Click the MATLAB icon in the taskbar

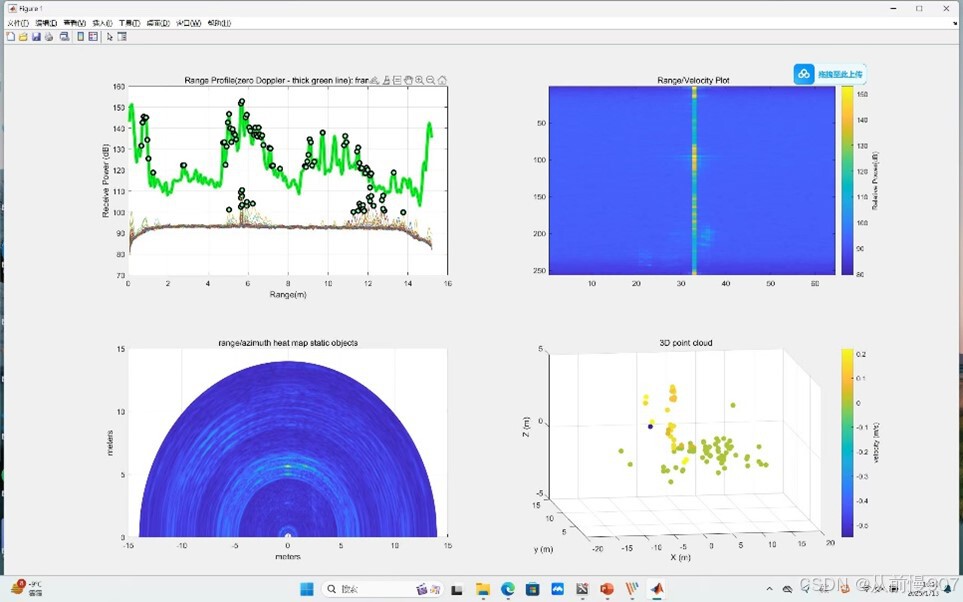[657, 589]
